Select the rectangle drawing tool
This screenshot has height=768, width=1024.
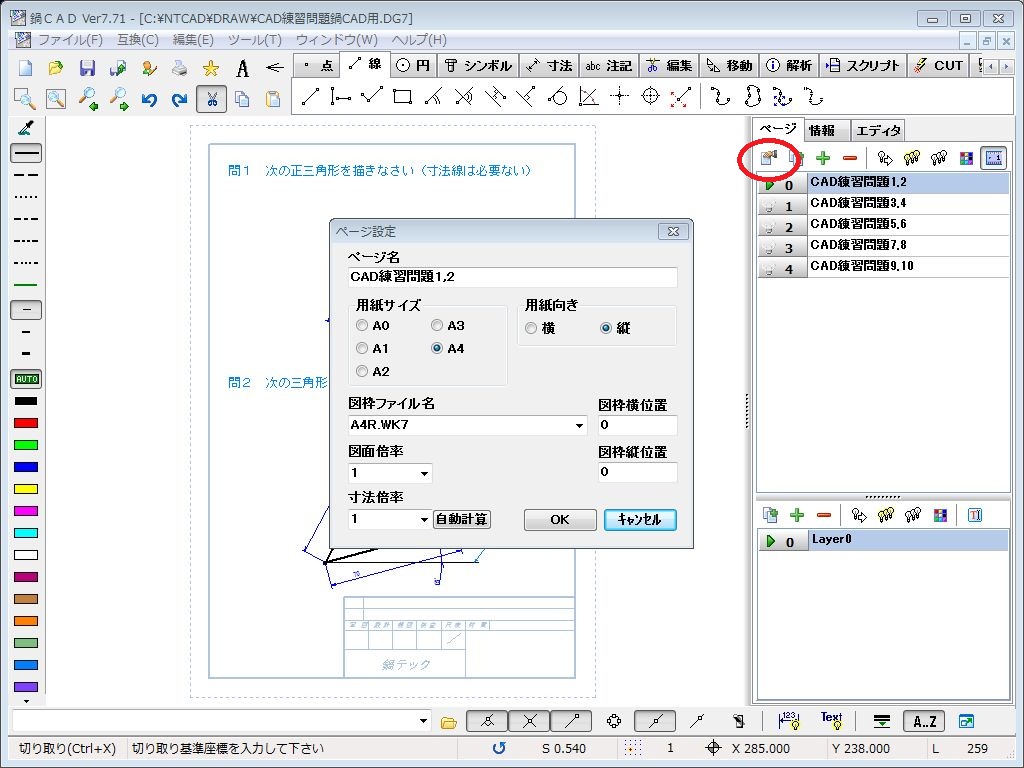coord(402,97)
